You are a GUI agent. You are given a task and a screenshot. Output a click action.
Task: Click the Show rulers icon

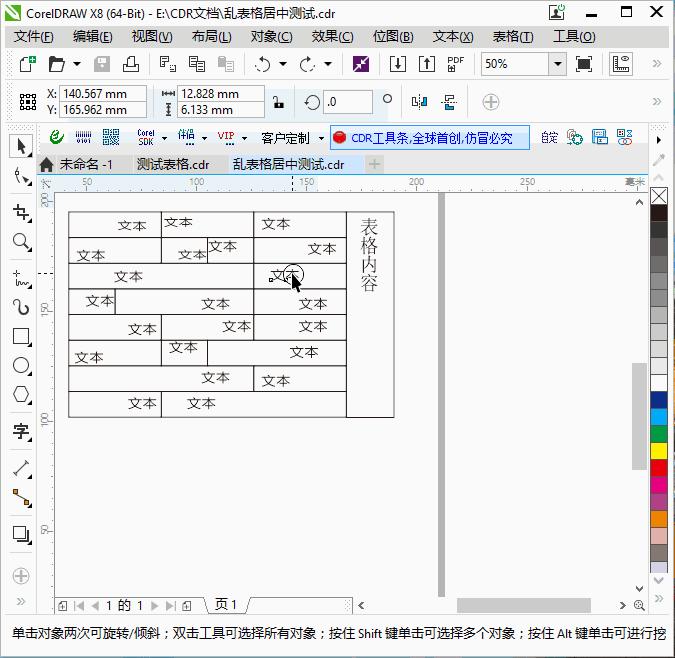[x=620, y=64]
